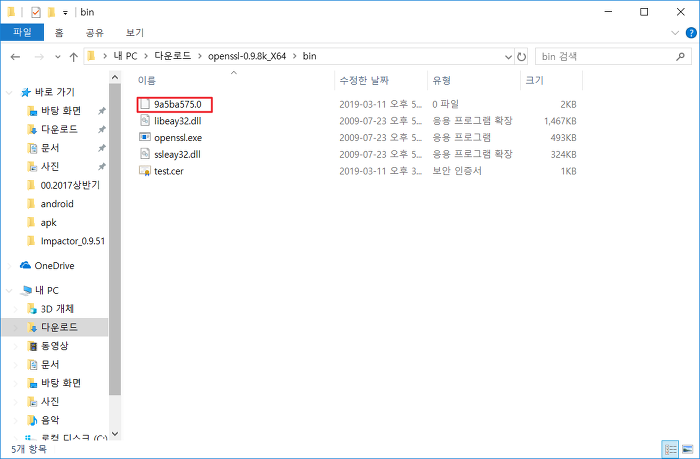Click the 보안 인증서 type cell

pos(457,171)
